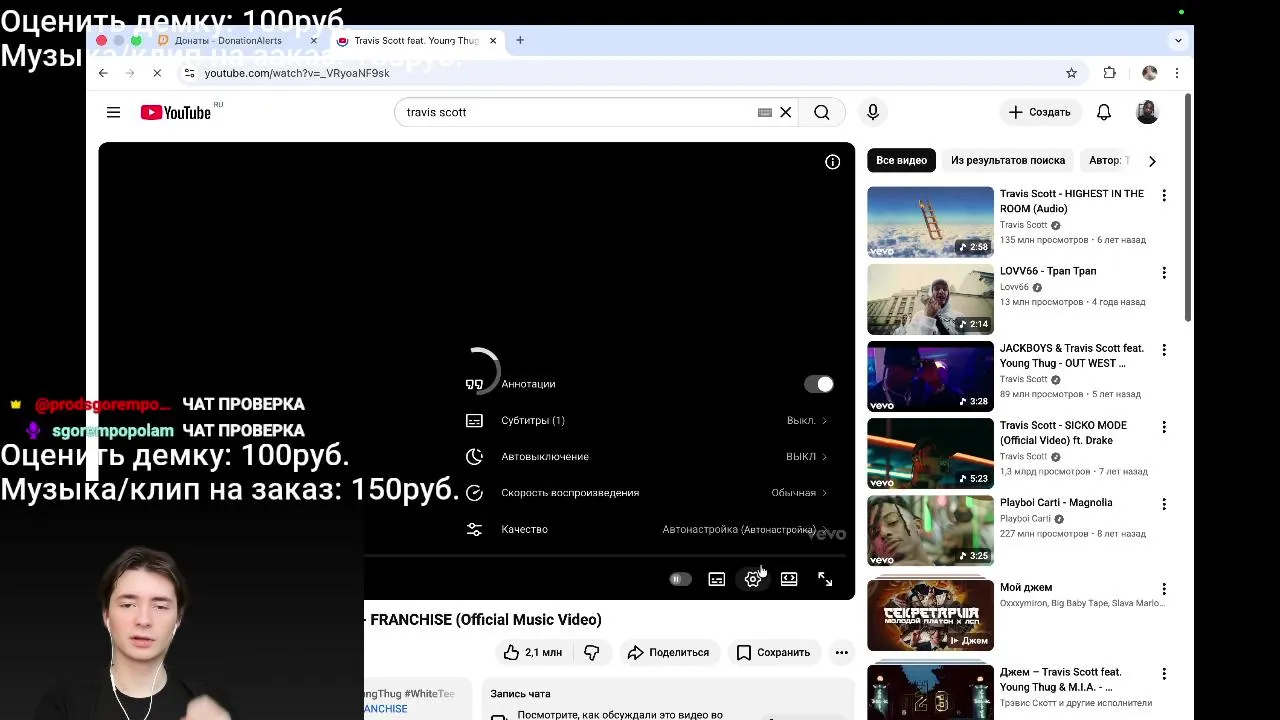
Task: Select the Все видео chip
Action: coord(901,160)
